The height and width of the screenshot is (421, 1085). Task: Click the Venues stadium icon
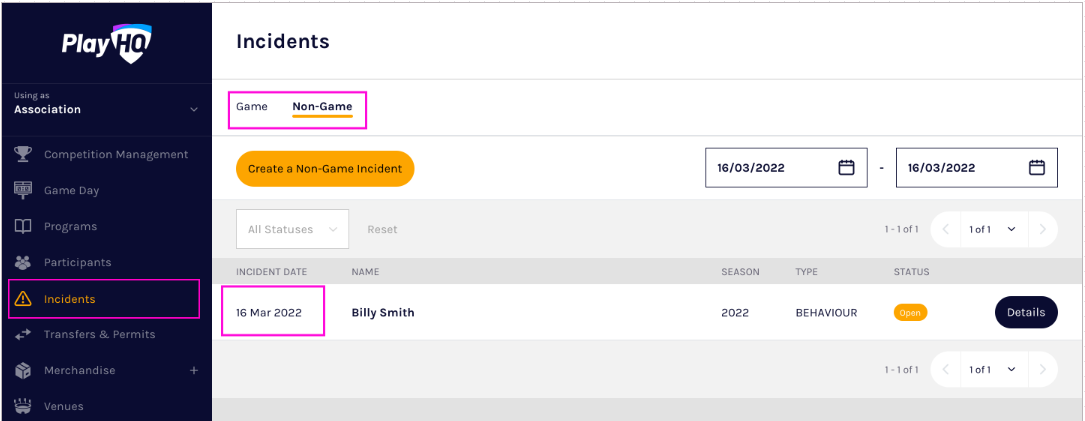click(x=24, y=406)
